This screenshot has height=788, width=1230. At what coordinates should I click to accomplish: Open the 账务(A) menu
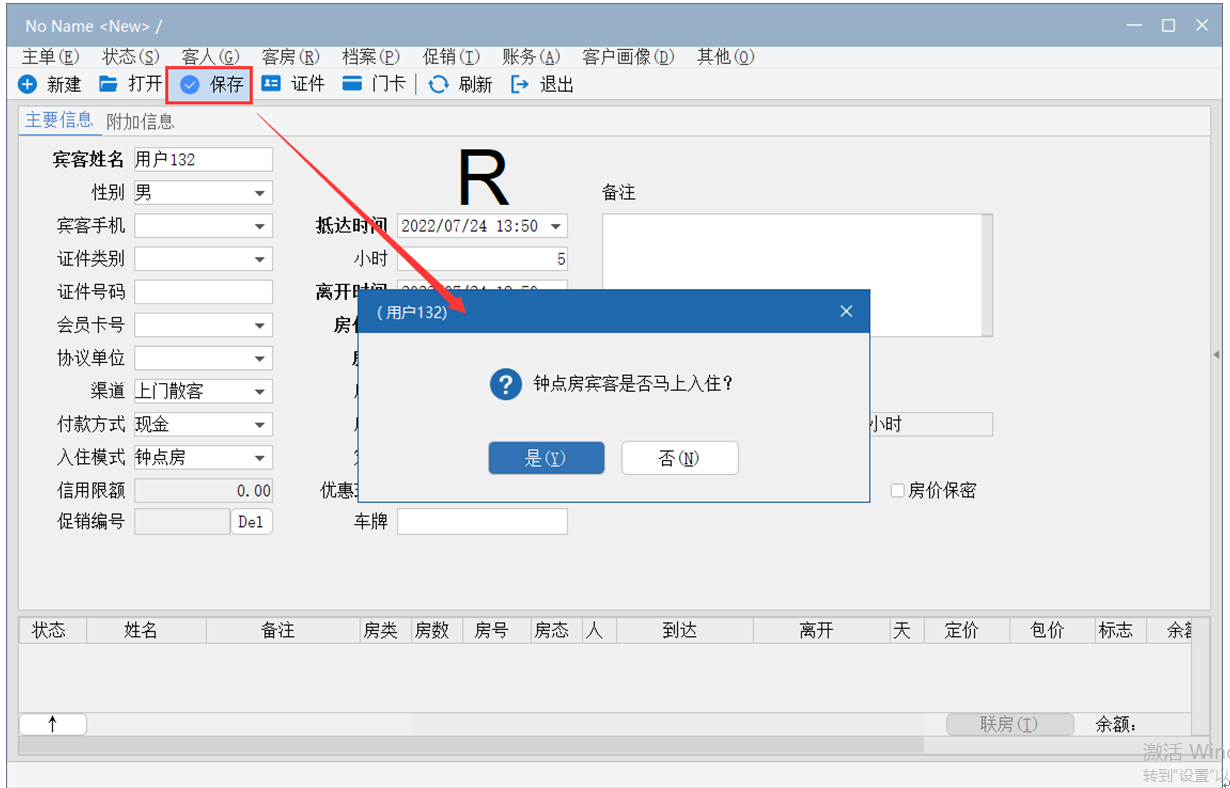pos(531,57)
